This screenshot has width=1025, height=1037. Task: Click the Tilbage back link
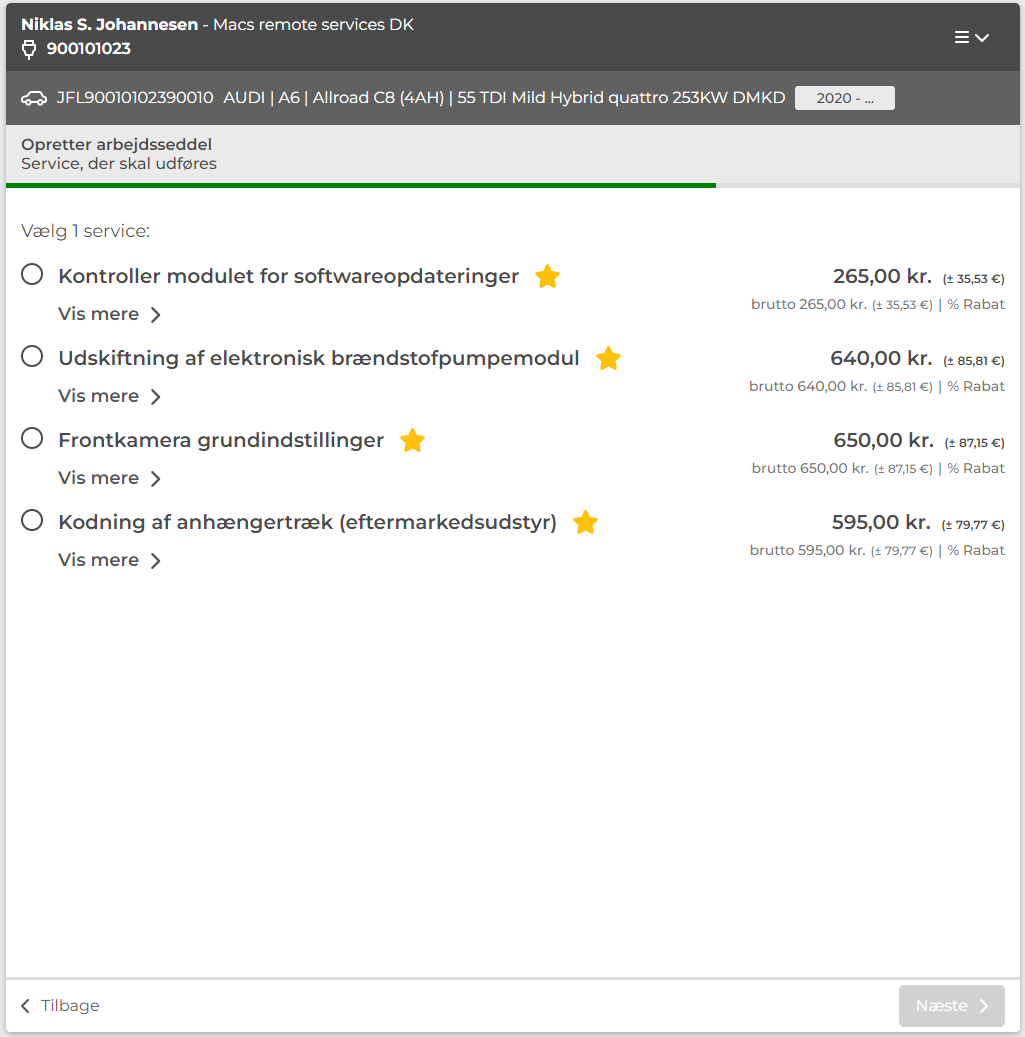click(60, 1006)
